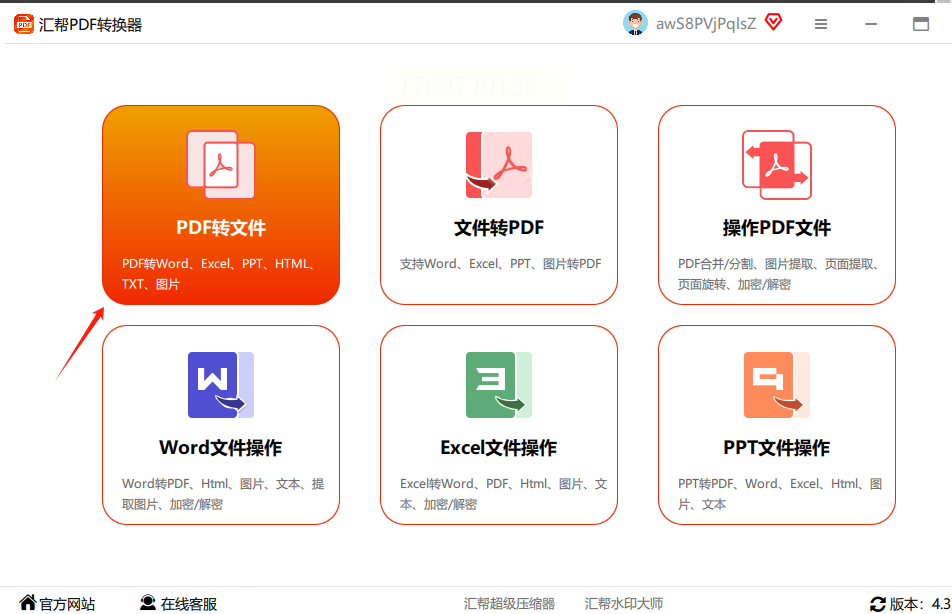Maximize the application window
Viewport: 952px width, 614px height.
click(921, 24)
